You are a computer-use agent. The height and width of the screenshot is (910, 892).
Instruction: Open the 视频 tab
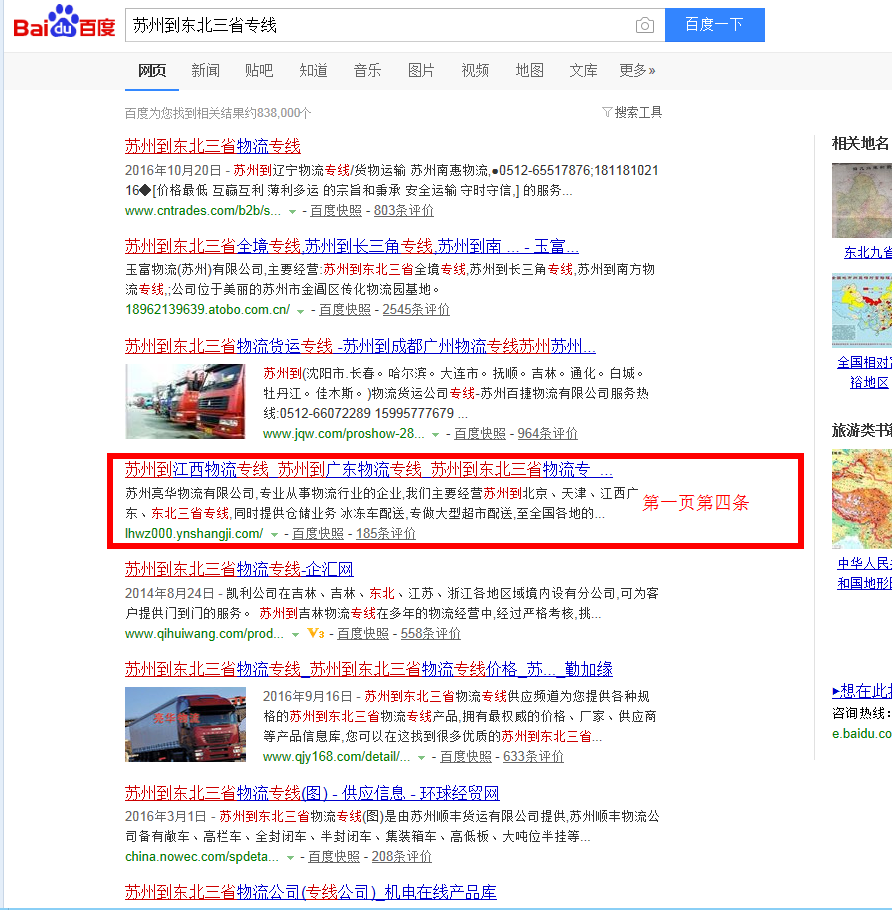(475, 71)
